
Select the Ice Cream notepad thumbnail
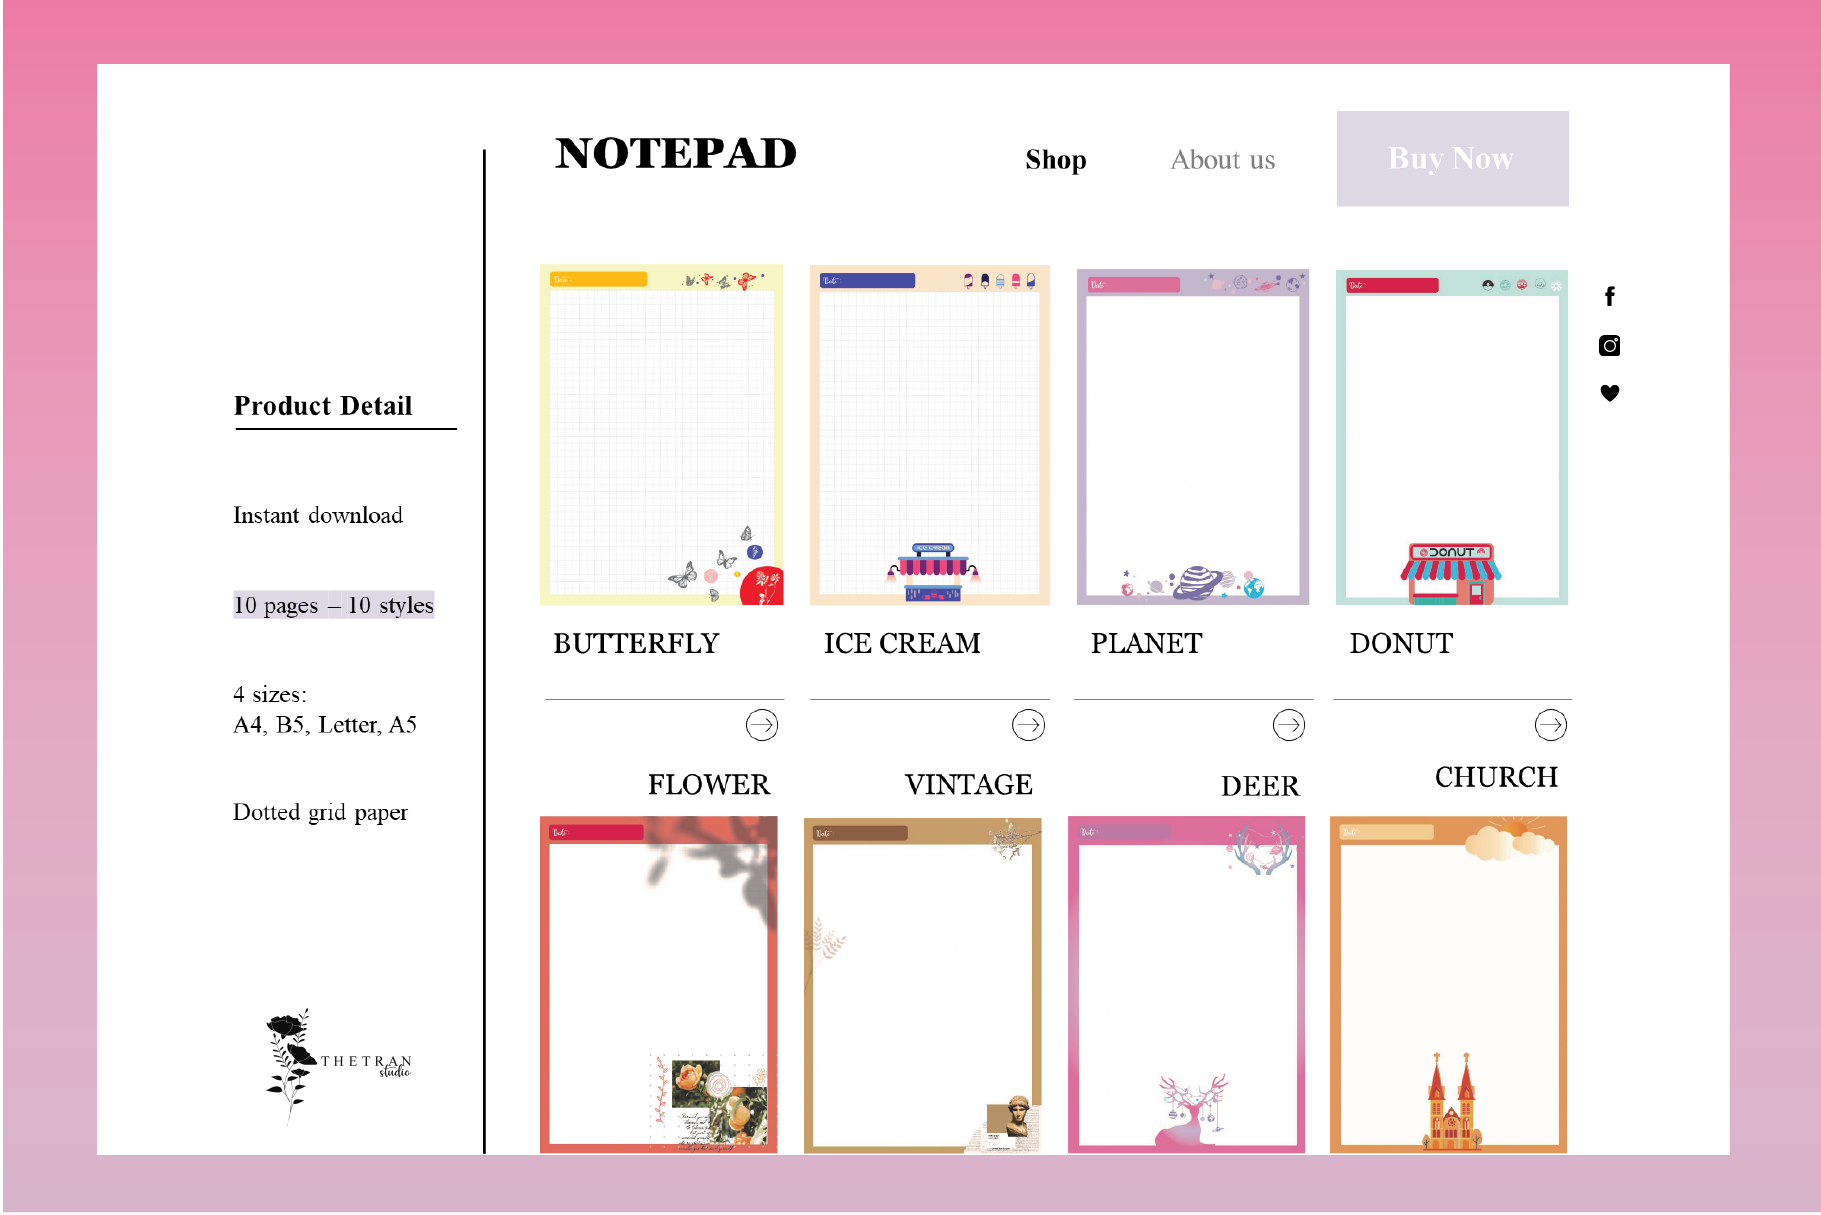point(929,435)
